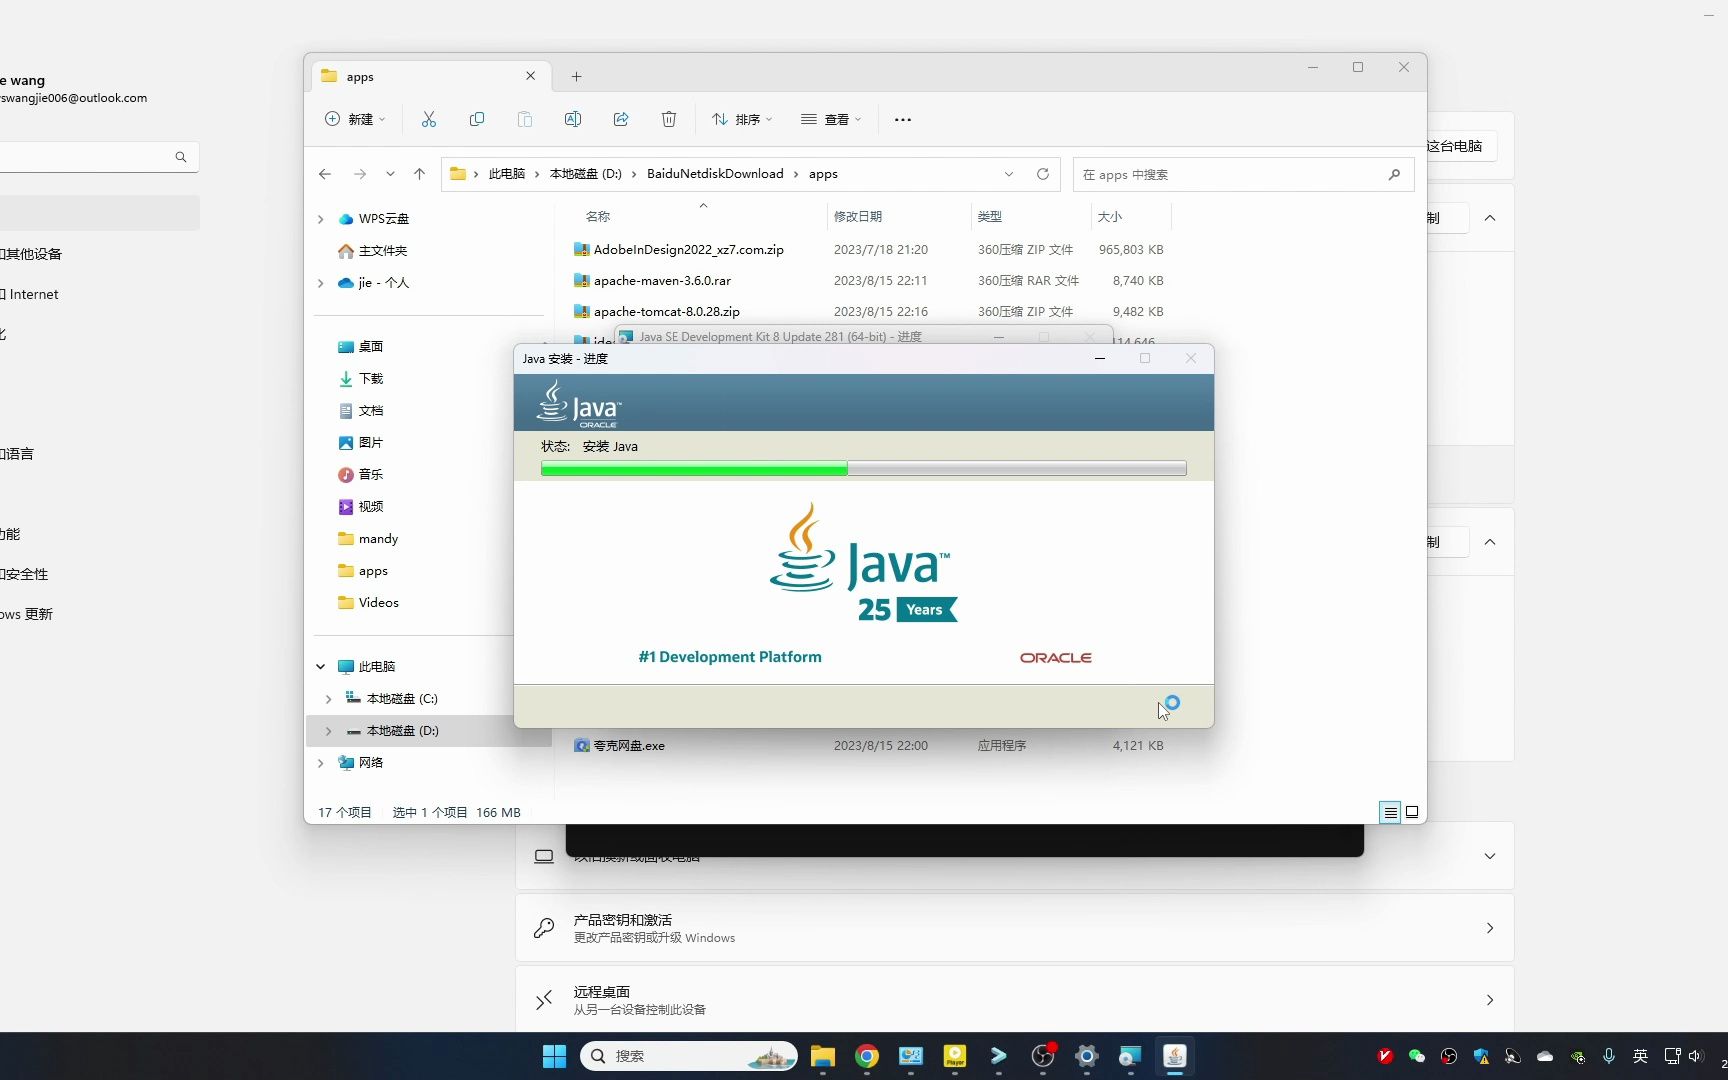Viewport: 1728px width, 1080px height.
Task: Click the volume speaker tray icon
Action: (x=1695, y=1056)
